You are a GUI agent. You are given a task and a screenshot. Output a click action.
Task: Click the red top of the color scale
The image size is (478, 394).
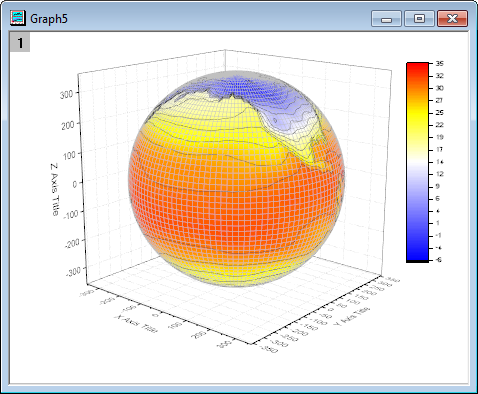click(417, 68)
